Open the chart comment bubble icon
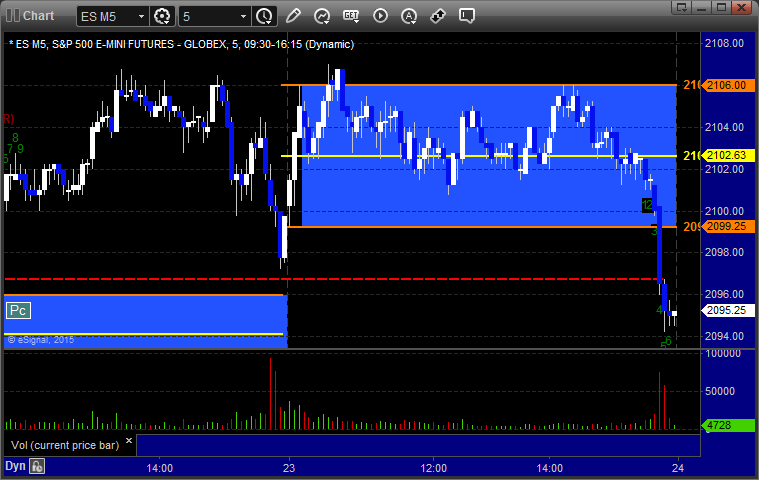The height and width of the screenshot is (480, 759). [467, 16]
